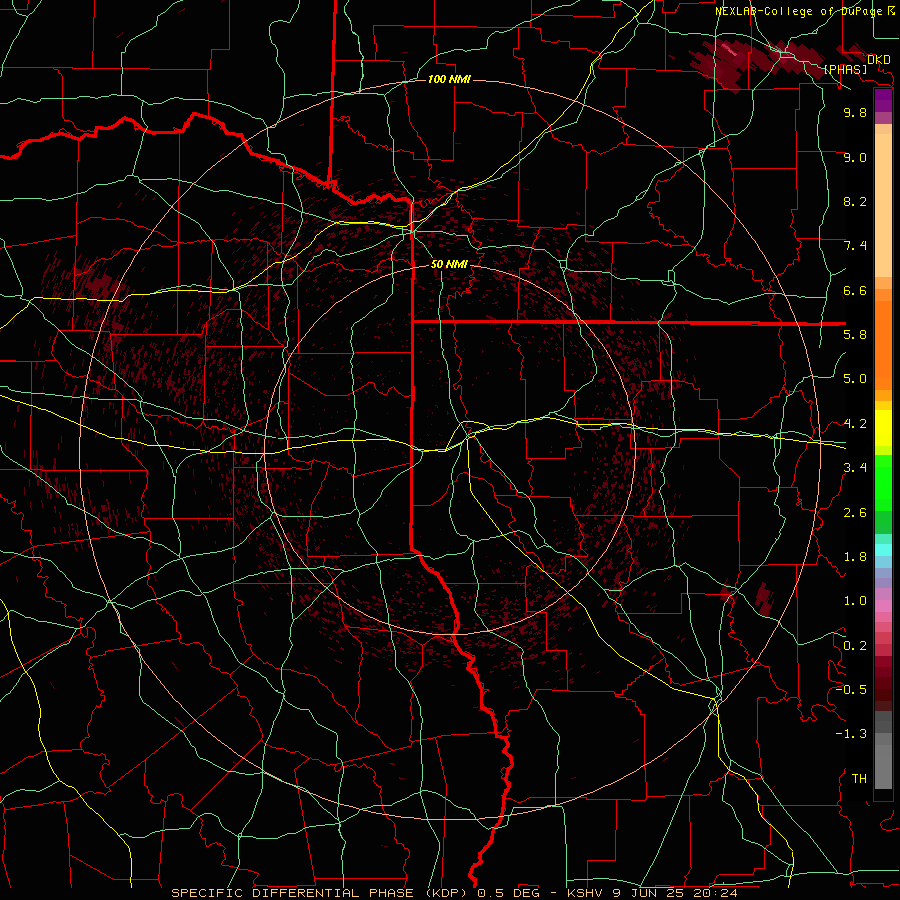The width and height of the screenshot is (900, 900).
Task: Select the 2.6 legend value
Action: [x=855, y=512]
